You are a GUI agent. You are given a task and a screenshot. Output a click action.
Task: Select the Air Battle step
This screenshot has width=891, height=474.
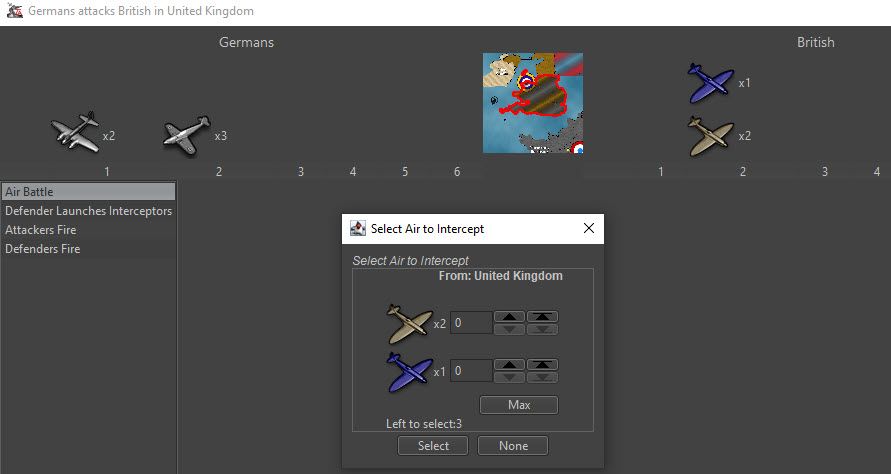(x=88, y=191)
